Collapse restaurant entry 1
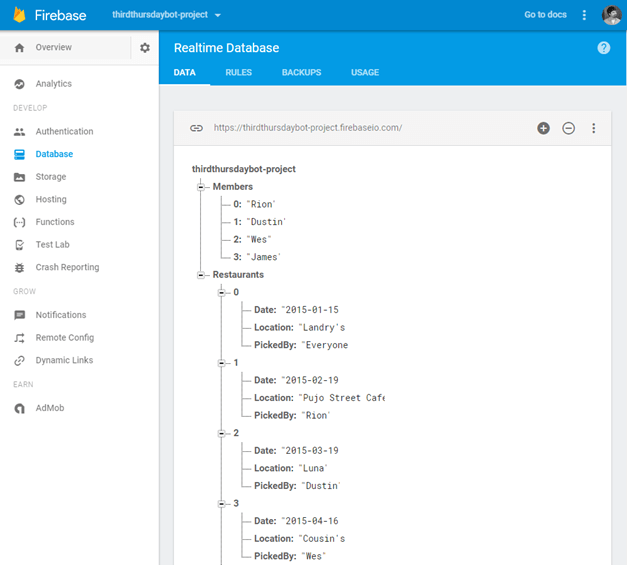This screenshot has width=627, height=565. pyautogui.click(x=222, y=363)
